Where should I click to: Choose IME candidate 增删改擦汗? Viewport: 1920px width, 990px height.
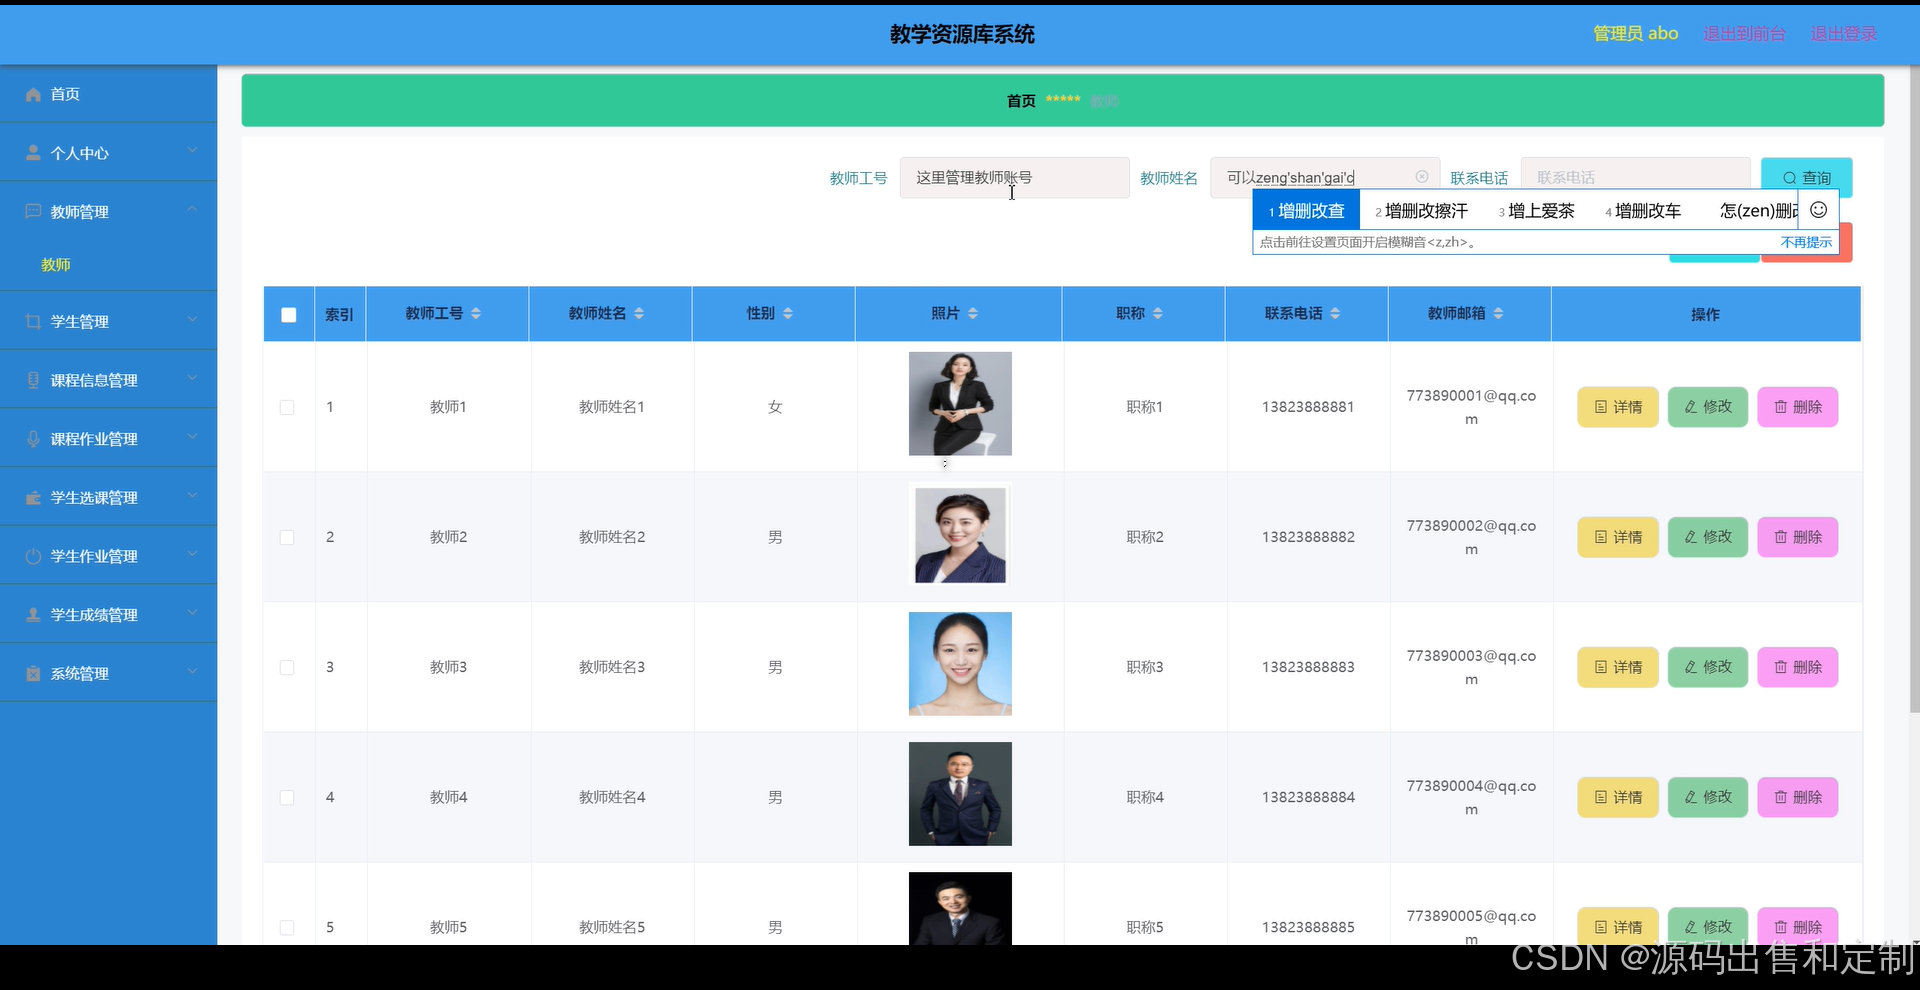1421,211
